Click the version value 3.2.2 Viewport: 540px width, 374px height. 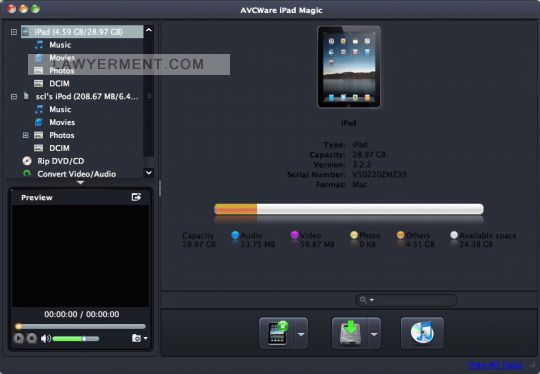click(362, 164)
